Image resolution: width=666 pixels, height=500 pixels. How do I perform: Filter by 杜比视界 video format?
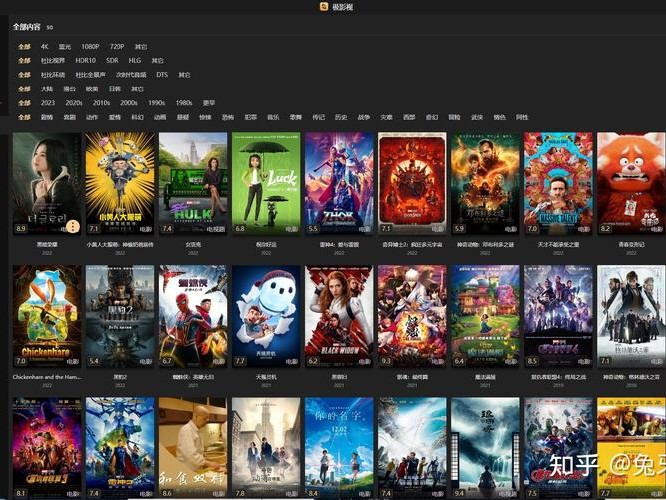[x=53, y=61]
